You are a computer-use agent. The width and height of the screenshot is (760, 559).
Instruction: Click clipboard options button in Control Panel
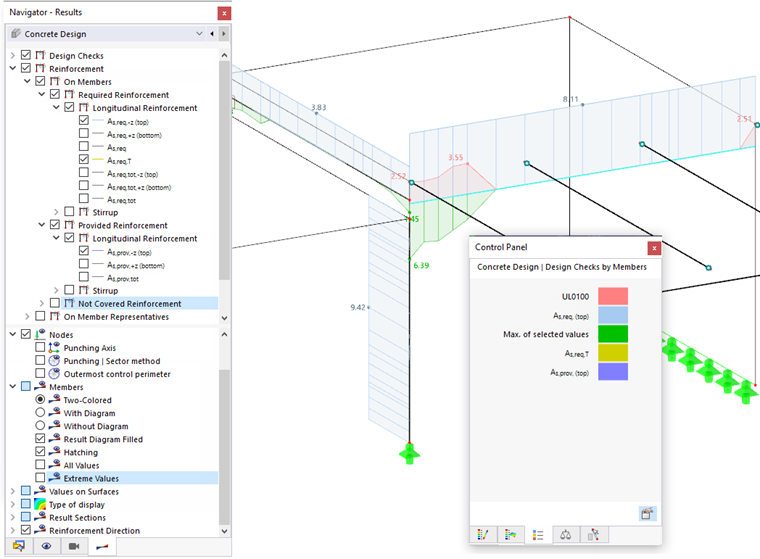click(x=647, y=513)
